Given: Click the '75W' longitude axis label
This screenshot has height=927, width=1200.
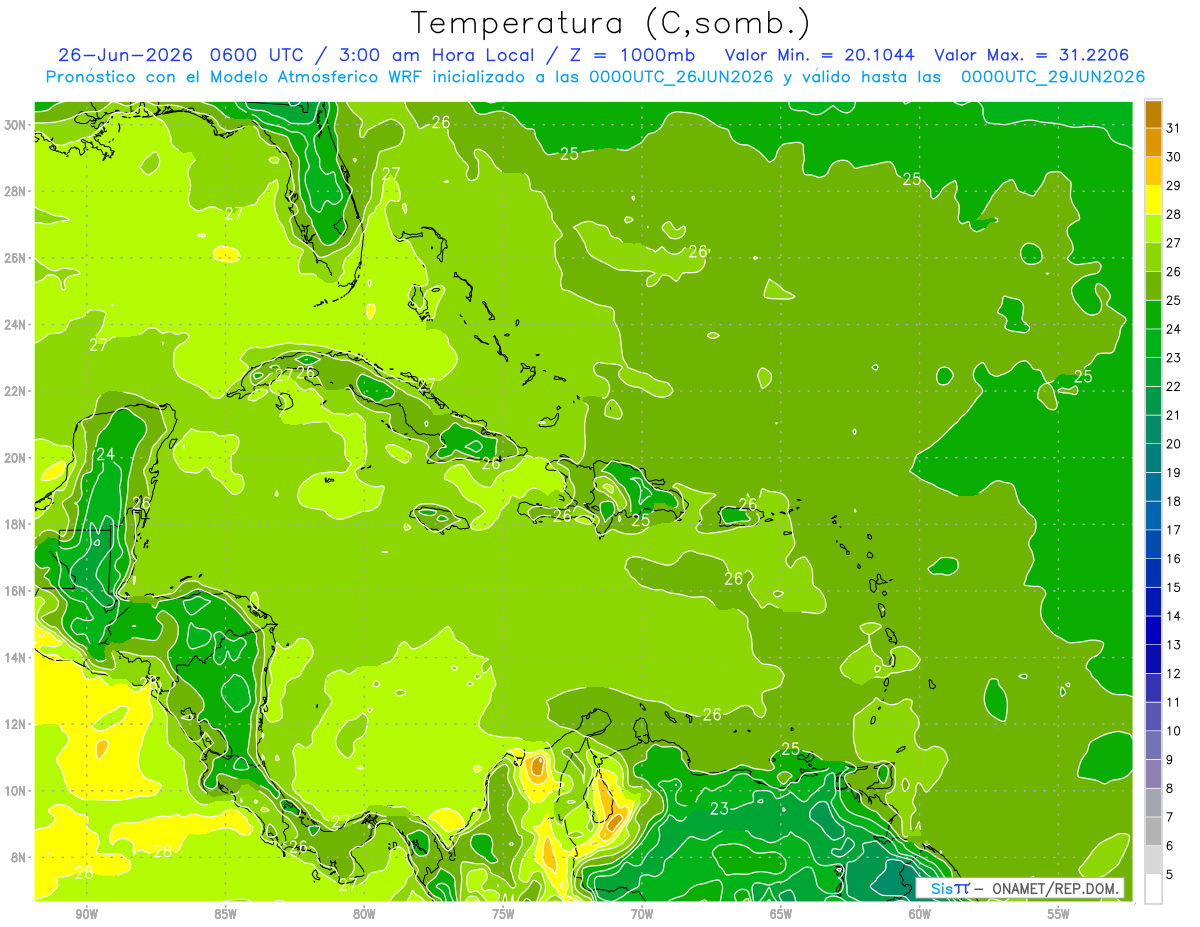Looking at the screenshot, I should (503, 914).
